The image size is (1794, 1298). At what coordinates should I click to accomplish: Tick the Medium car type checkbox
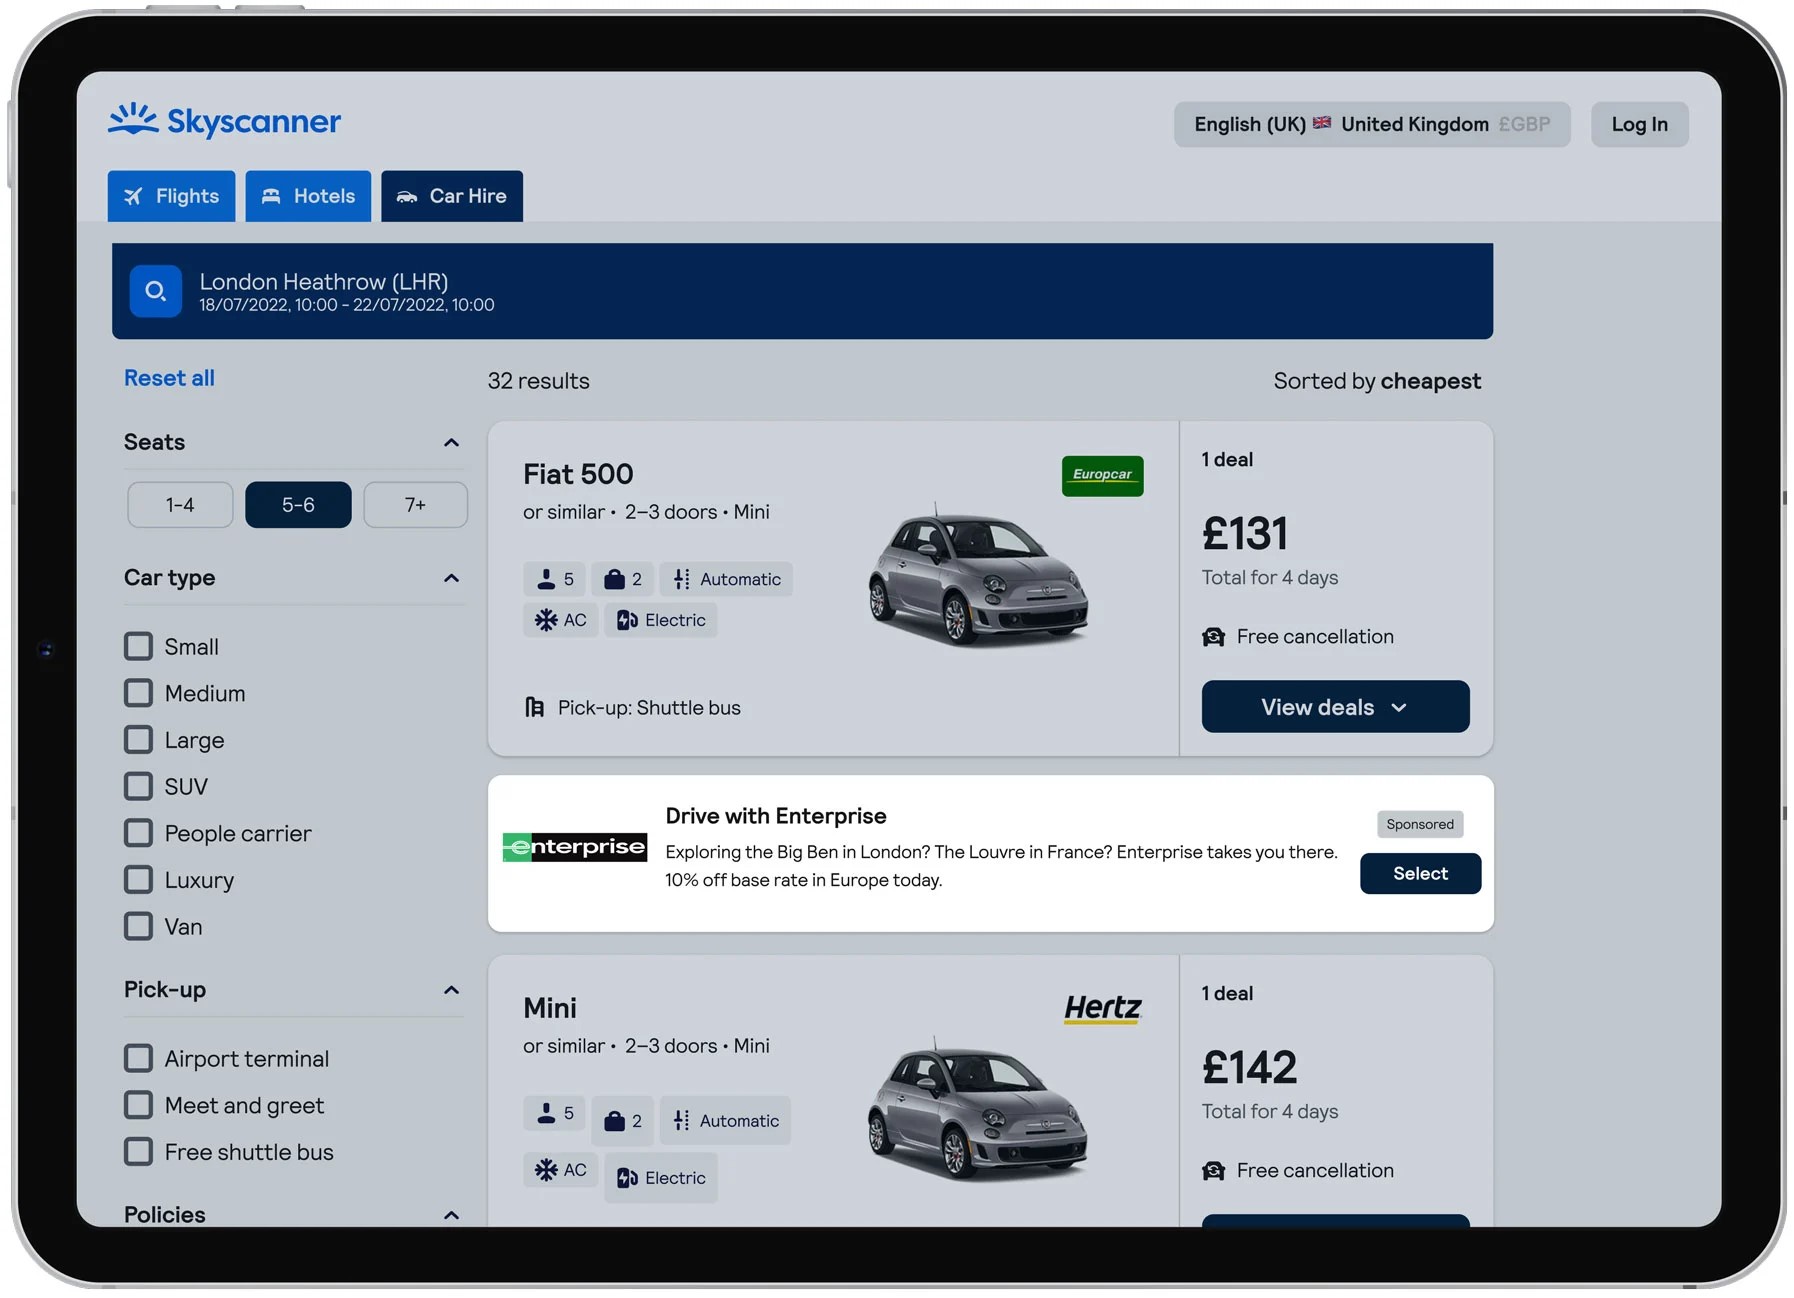138,693
